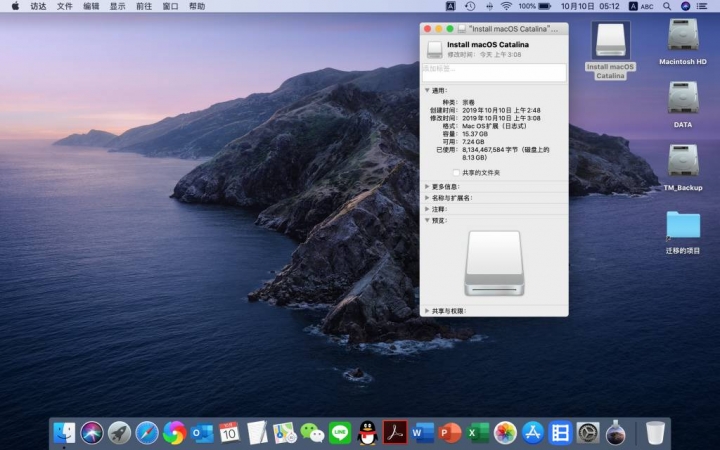Open QQ penguin icon in dock

click(367, 433)
